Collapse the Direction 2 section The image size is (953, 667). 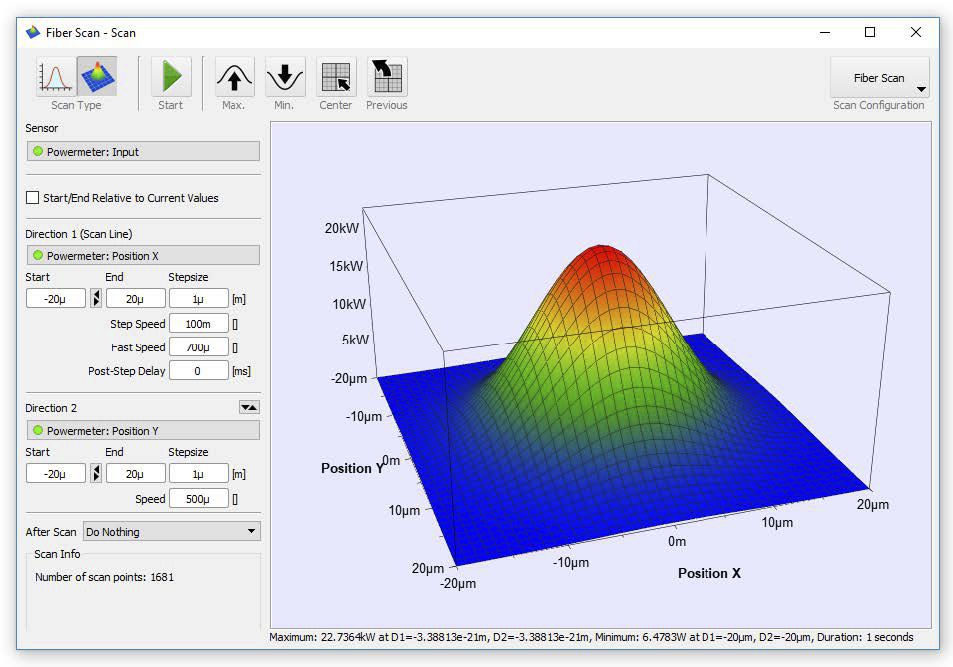point(248,407)
